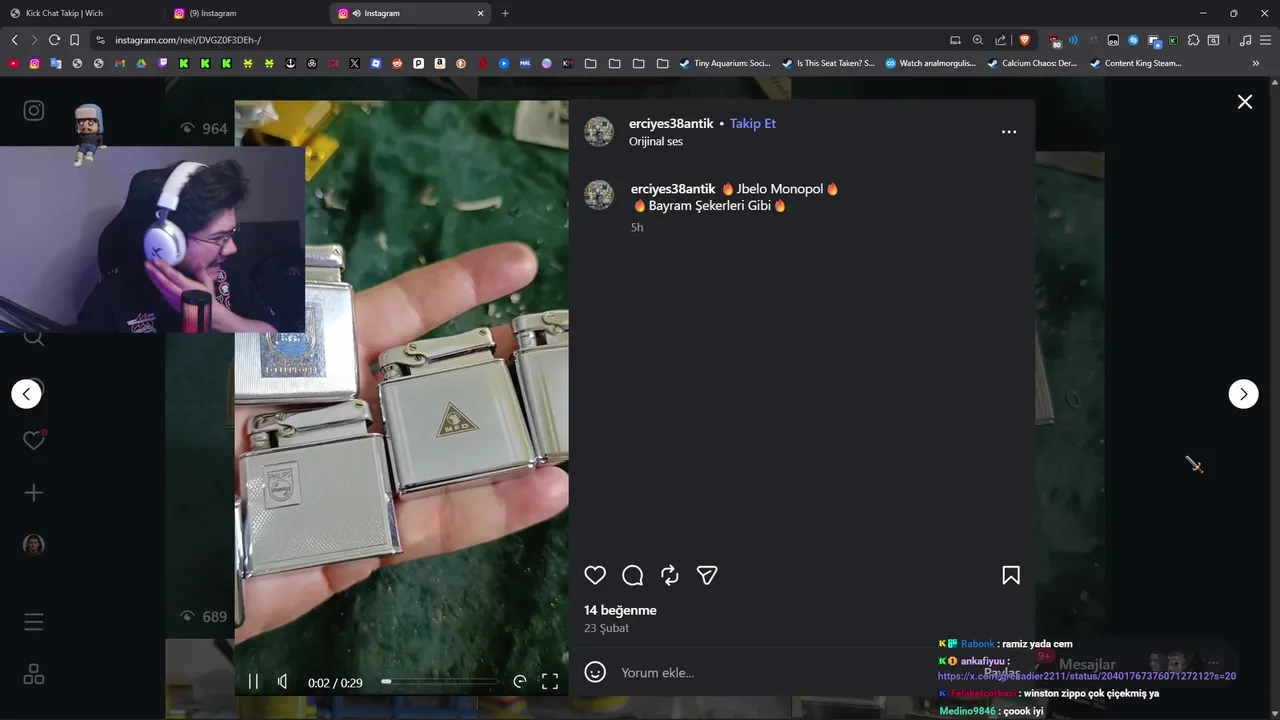1280x720 pixels.
Task: Open the YouTube bookmark icon
Action: click(13, 63)
